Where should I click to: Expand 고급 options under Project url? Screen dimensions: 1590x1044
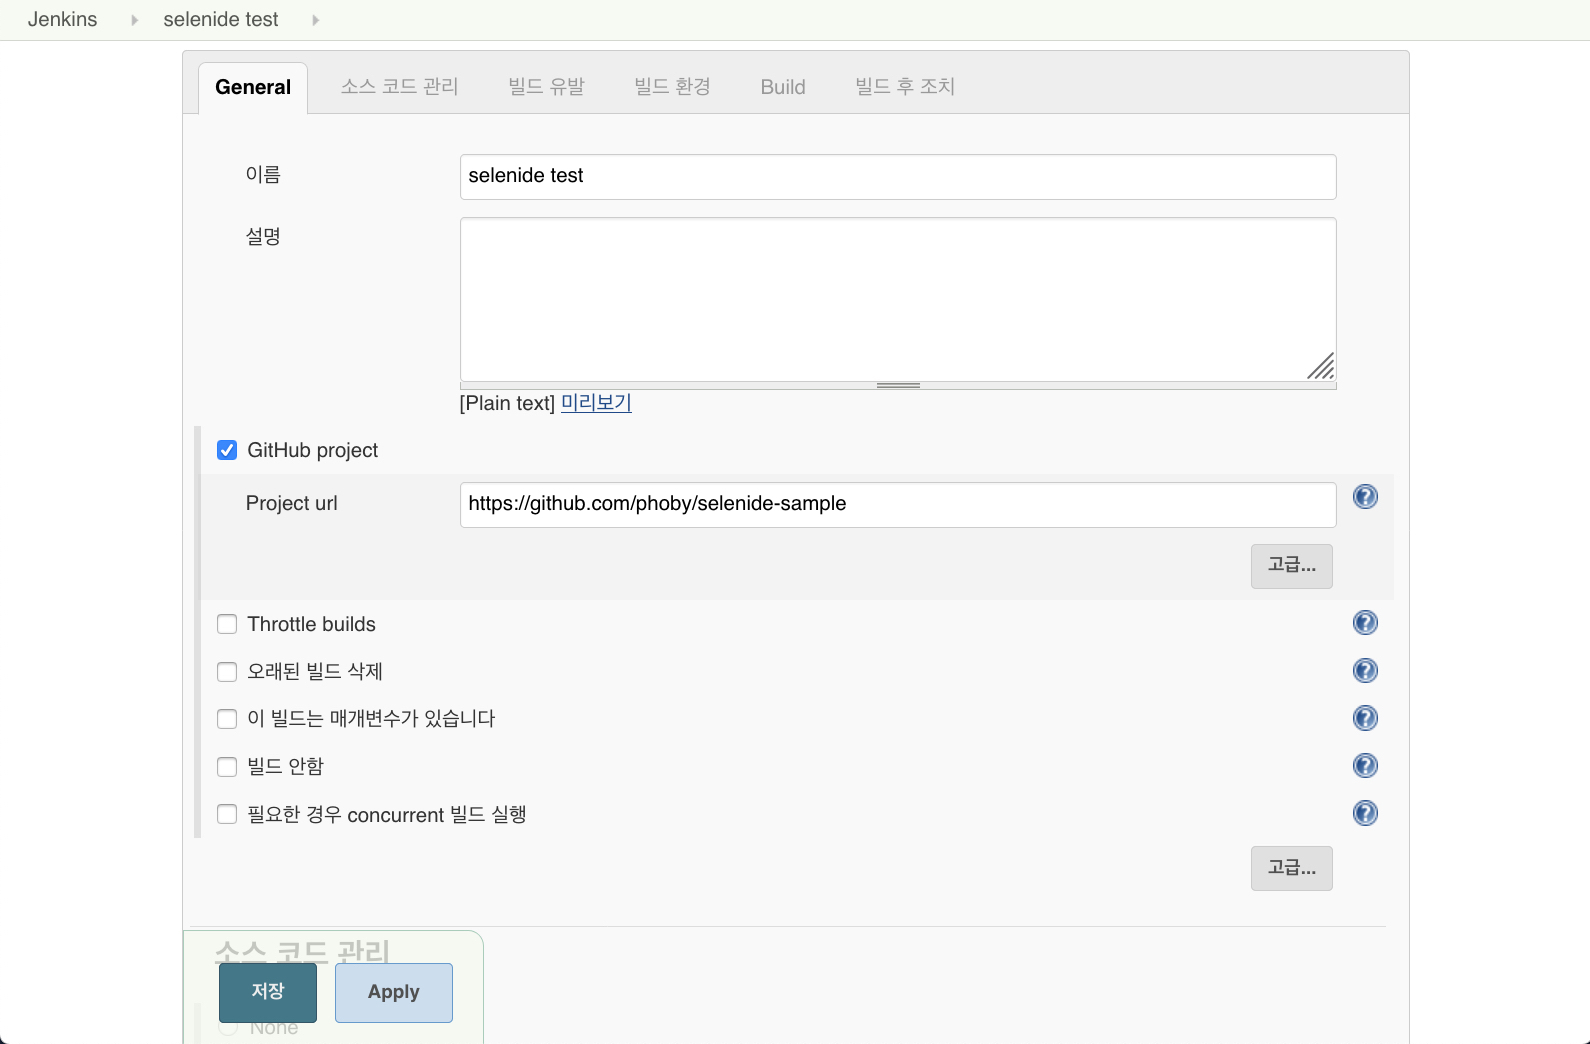[x=1291, y=566]
